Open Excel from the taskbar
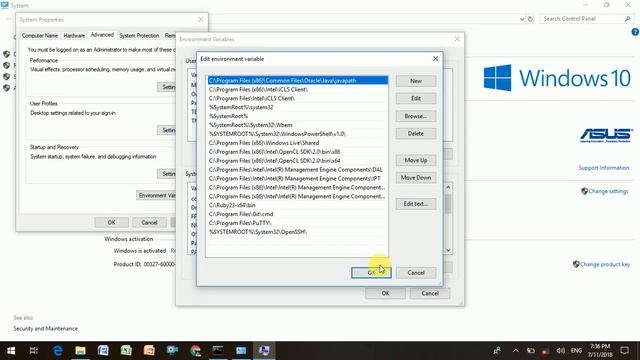This screenshot has height=360, width=640. [x=126, y=351]
